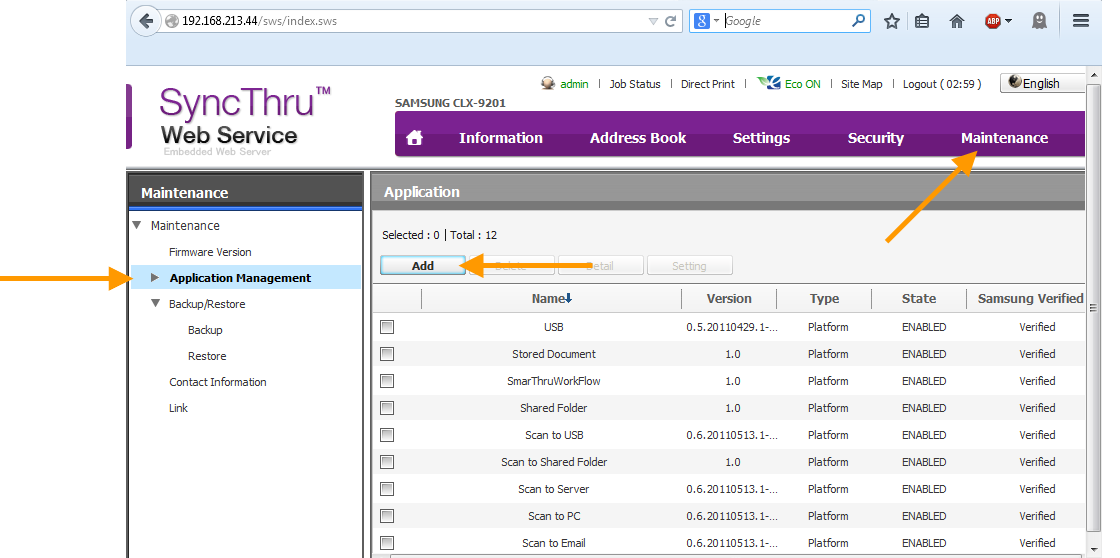Go to the browser home page icon
The image size is (1120, 558).
pos(957,21)
